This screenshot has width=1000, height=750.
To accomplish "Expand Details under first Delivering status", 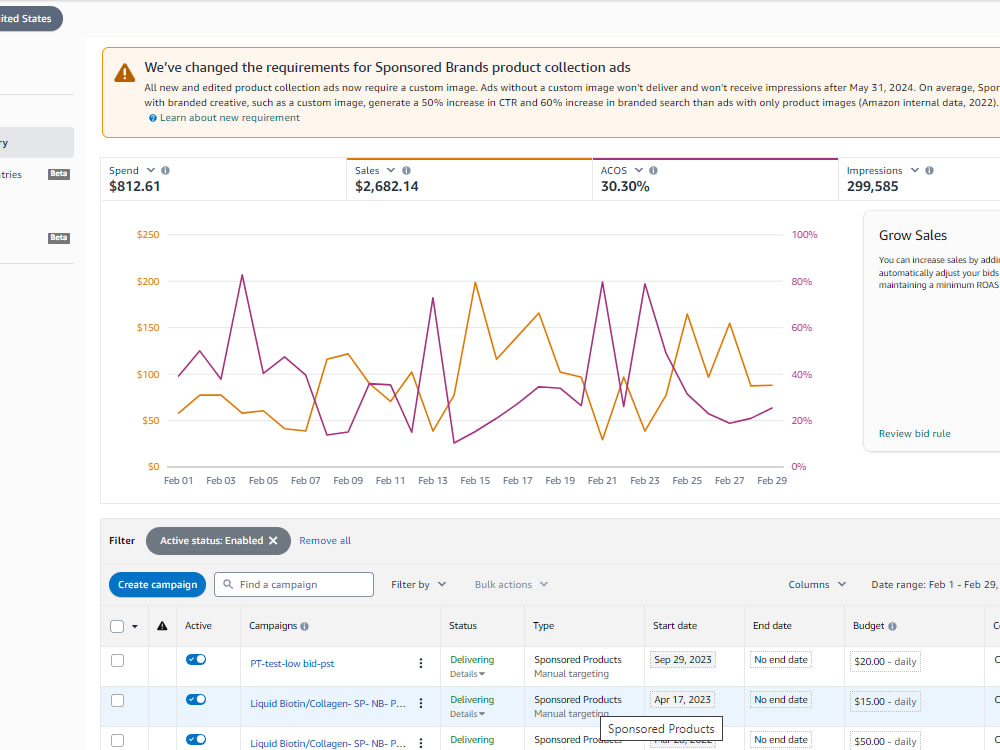I will (467, 674).
